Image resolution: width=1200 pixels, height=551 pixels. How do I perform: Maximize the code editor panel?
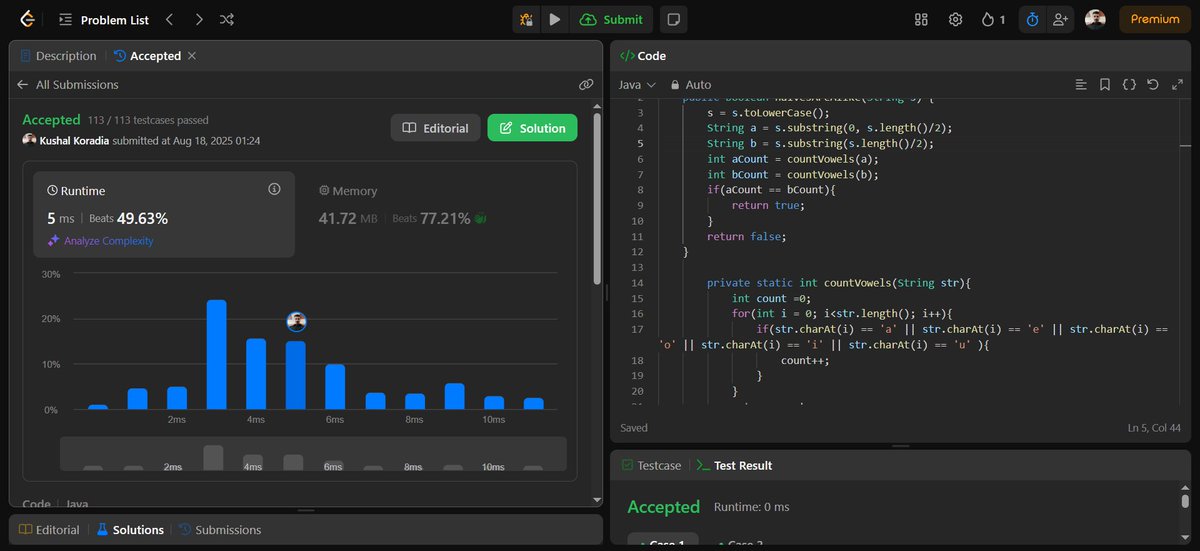[x=1177, y=85]
